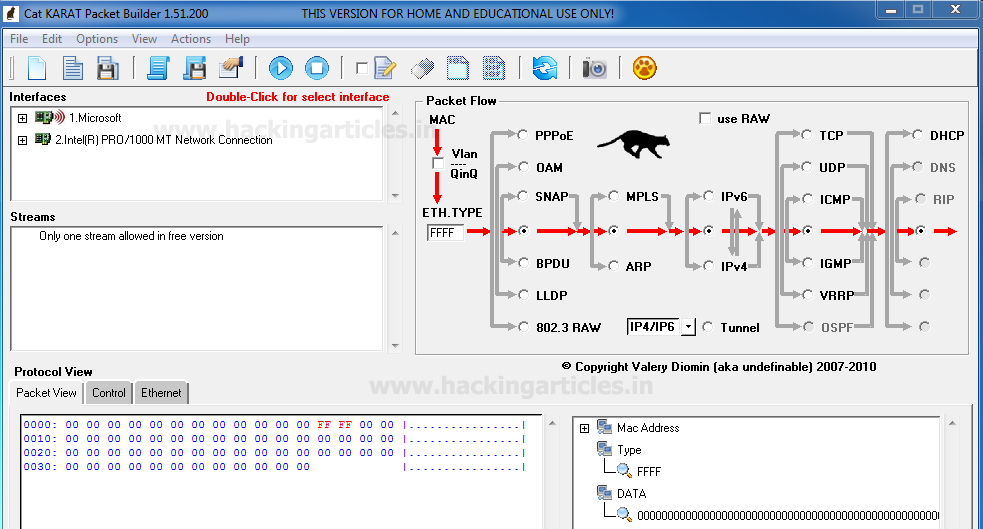Screen dimensions: 983x529
Task: Click the hand holding document icon
Action: (232, 68)
